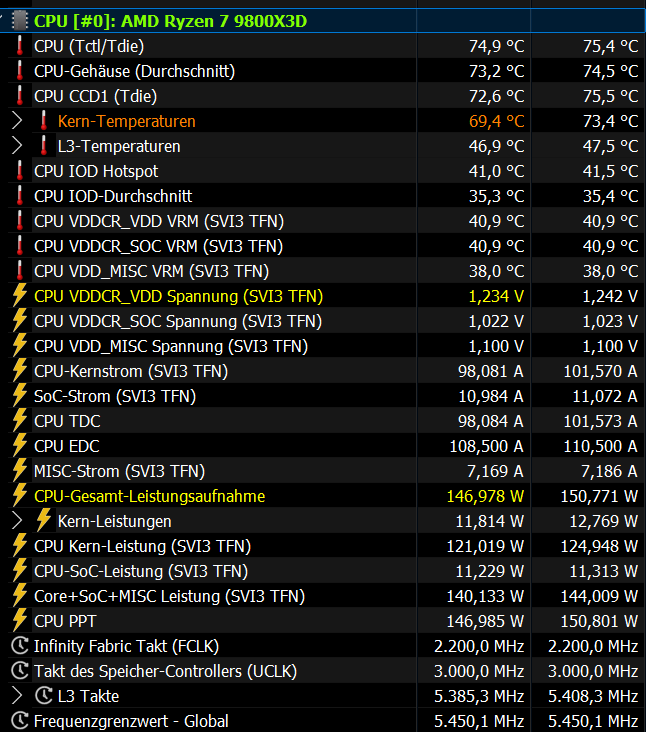Click the lightning icon beside CPU VDDCR_VDD Spannung
The image size is (646, 732).
tap(19, 296)
